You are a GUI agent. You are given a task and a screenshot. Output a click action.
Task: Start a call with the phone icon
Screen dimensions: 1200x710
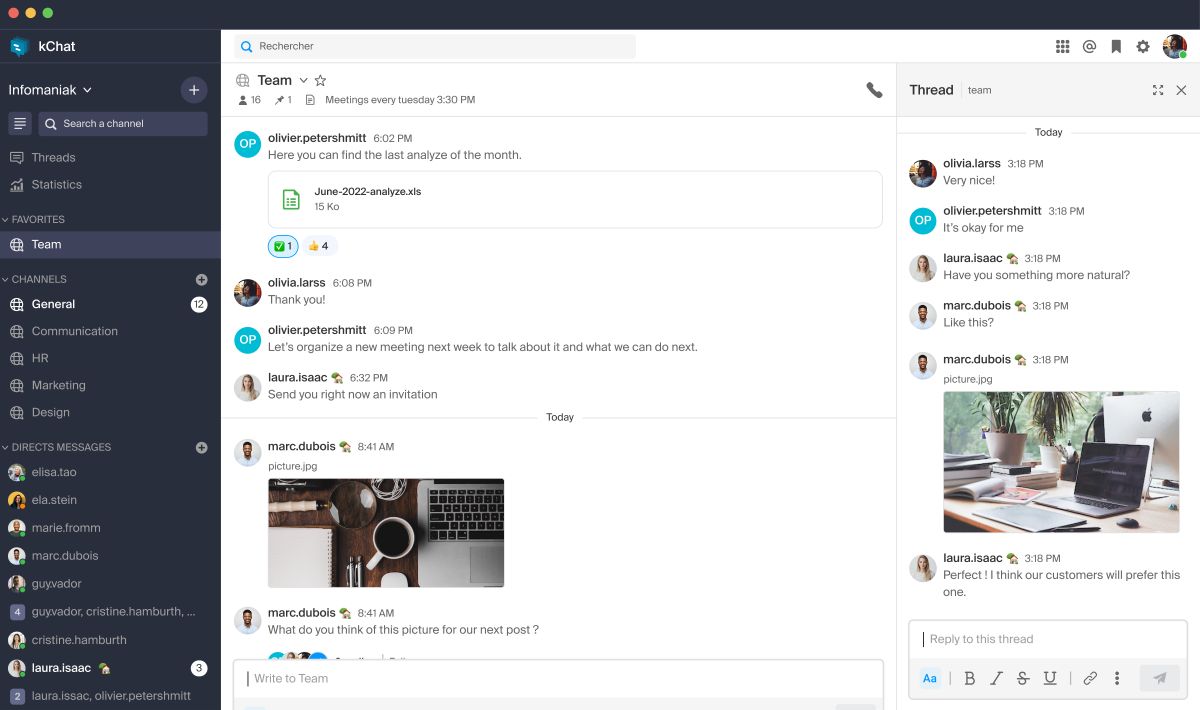tap(875, 89)
